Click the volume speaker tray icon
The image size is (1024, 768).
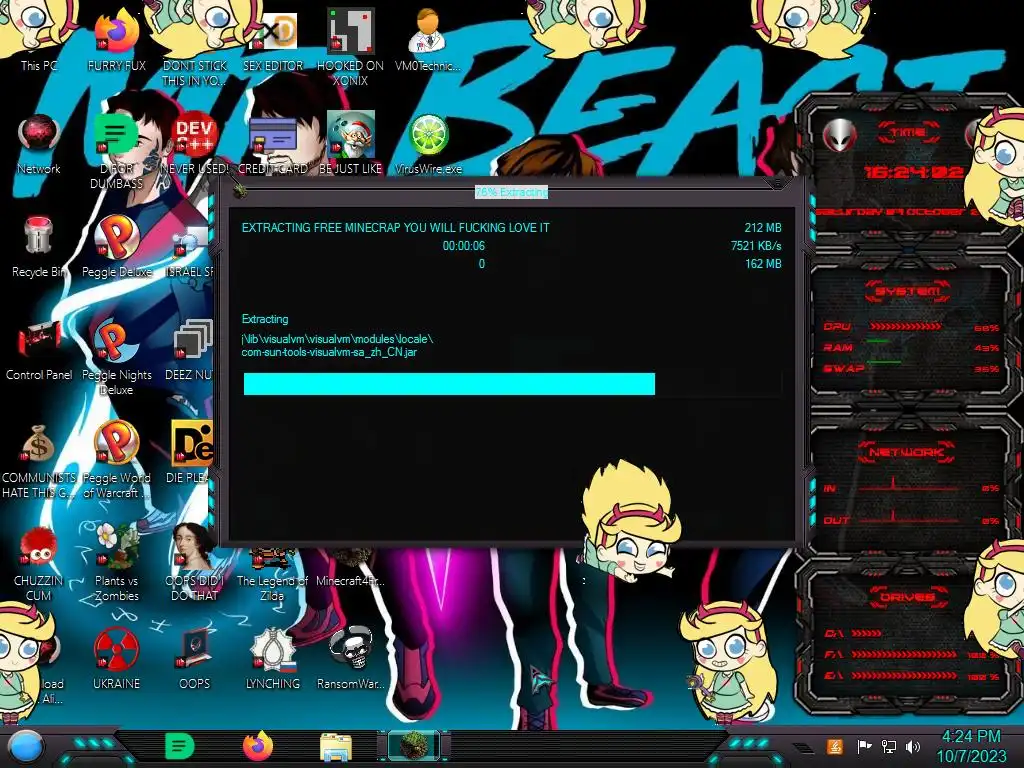click(x=912, y=746)
